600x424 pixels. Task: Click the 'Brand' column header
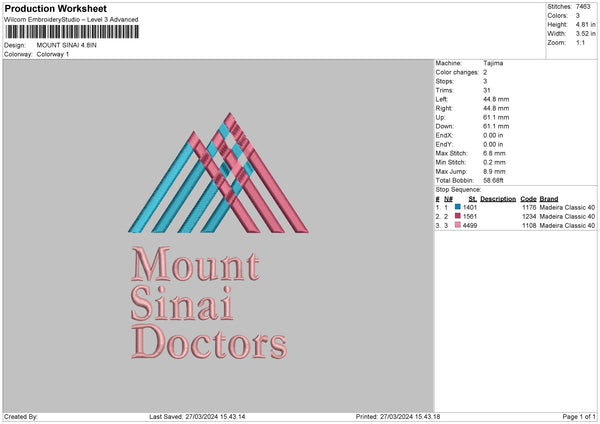pyautogui.click(x=549, y=199)
